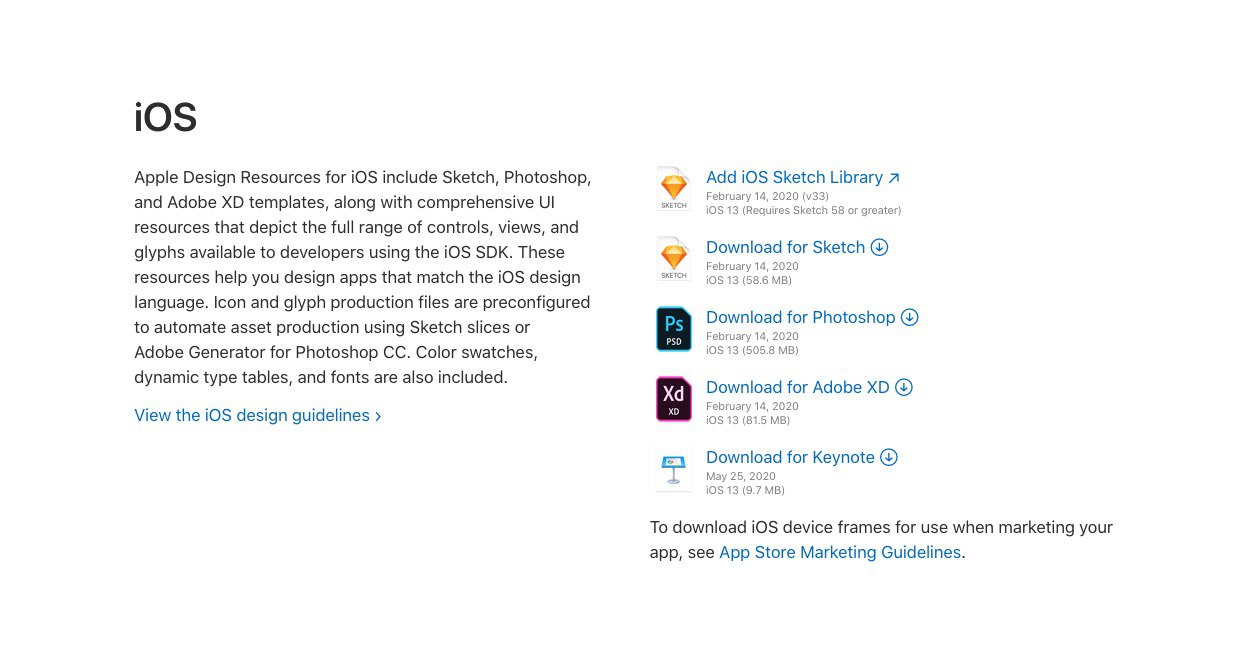Select the Download for Adobe XD link text
Viewport: 1253px width, 659px height.
[798, 387]
